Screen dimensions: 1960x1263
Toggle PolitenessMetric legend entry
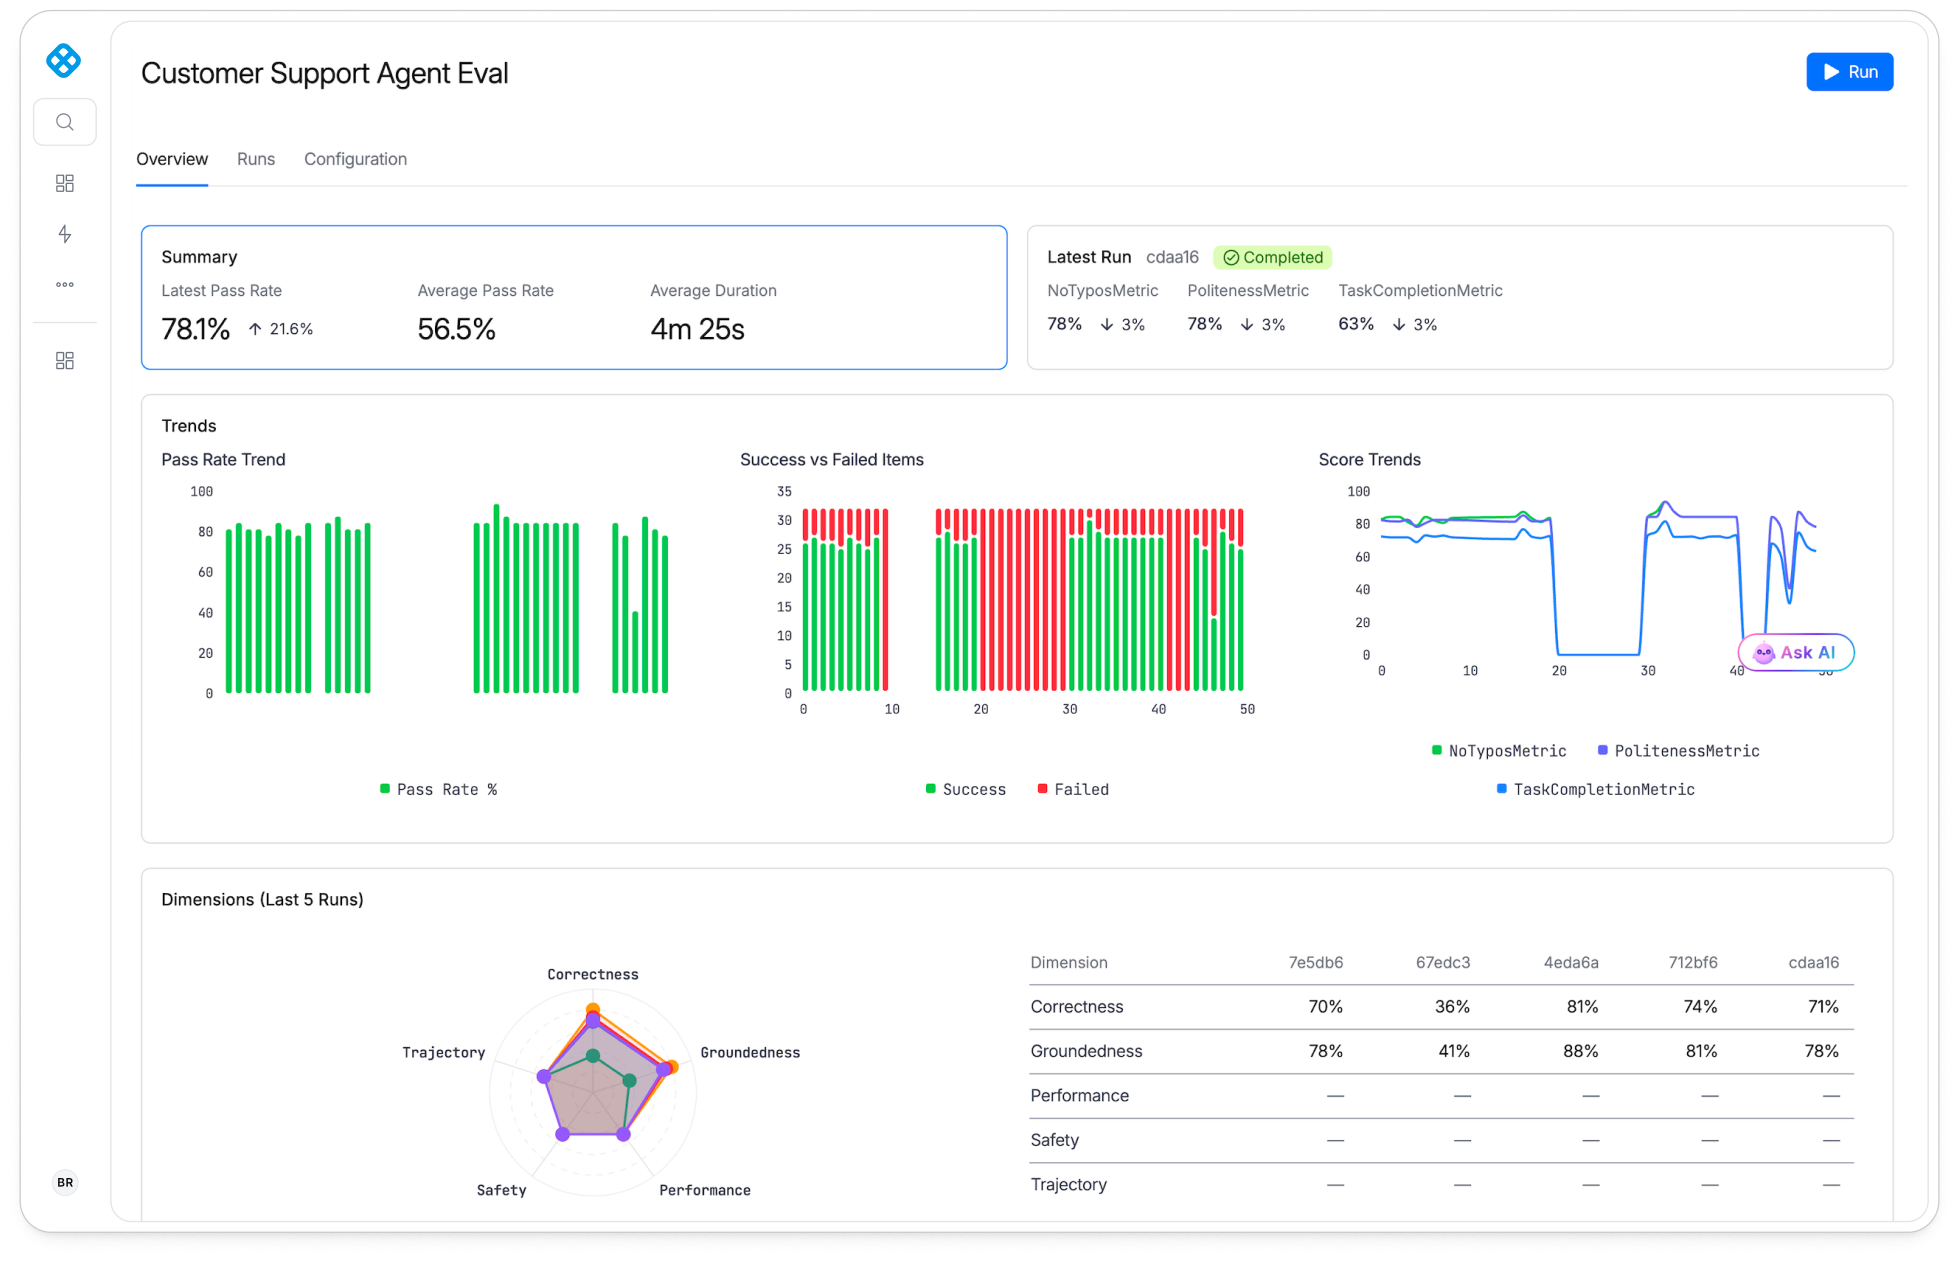pos(1678,751)
